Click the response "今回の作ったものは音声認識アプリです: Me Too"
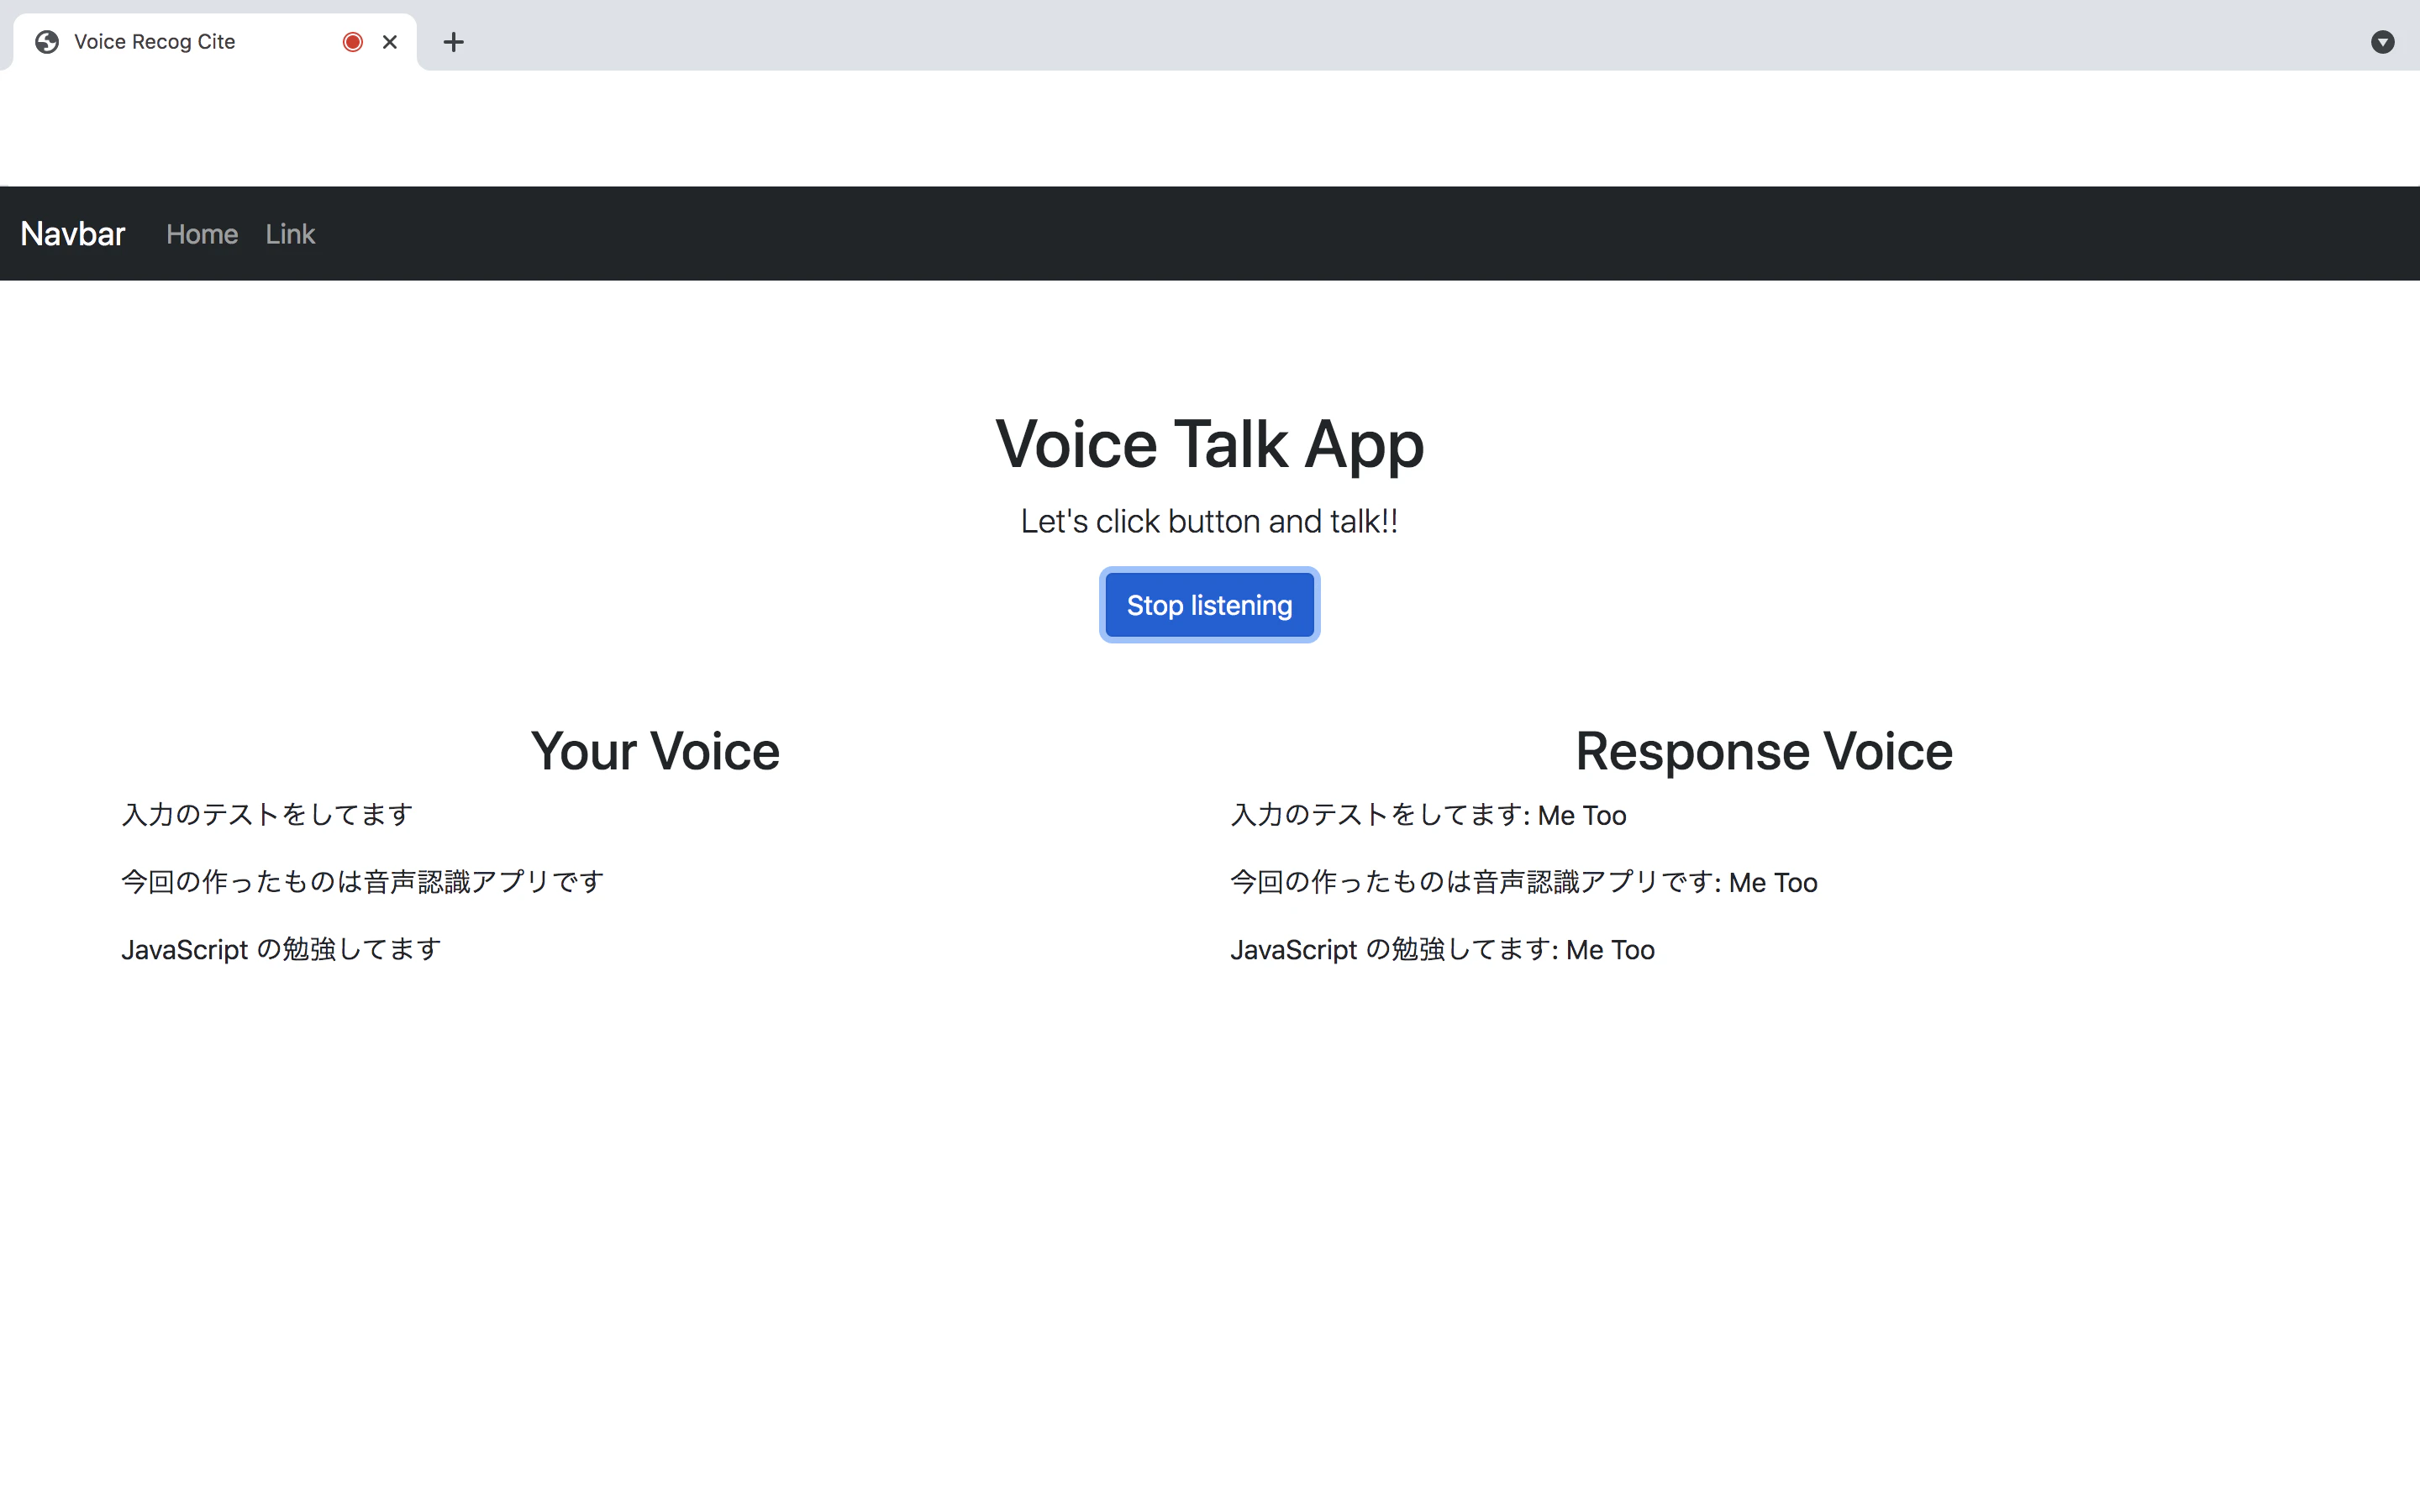Viewport: 2420px width, 1512px height. tap(1524, 882)
